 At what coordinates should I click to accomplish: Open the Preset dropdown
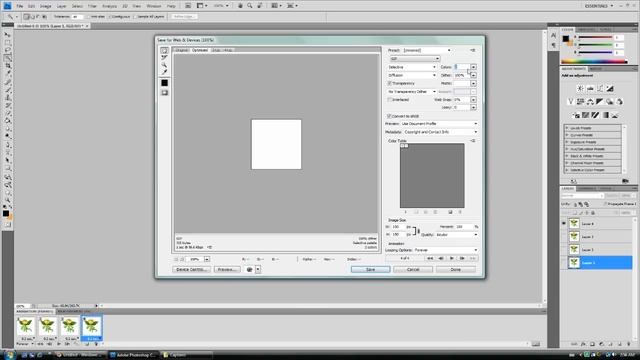427,50
